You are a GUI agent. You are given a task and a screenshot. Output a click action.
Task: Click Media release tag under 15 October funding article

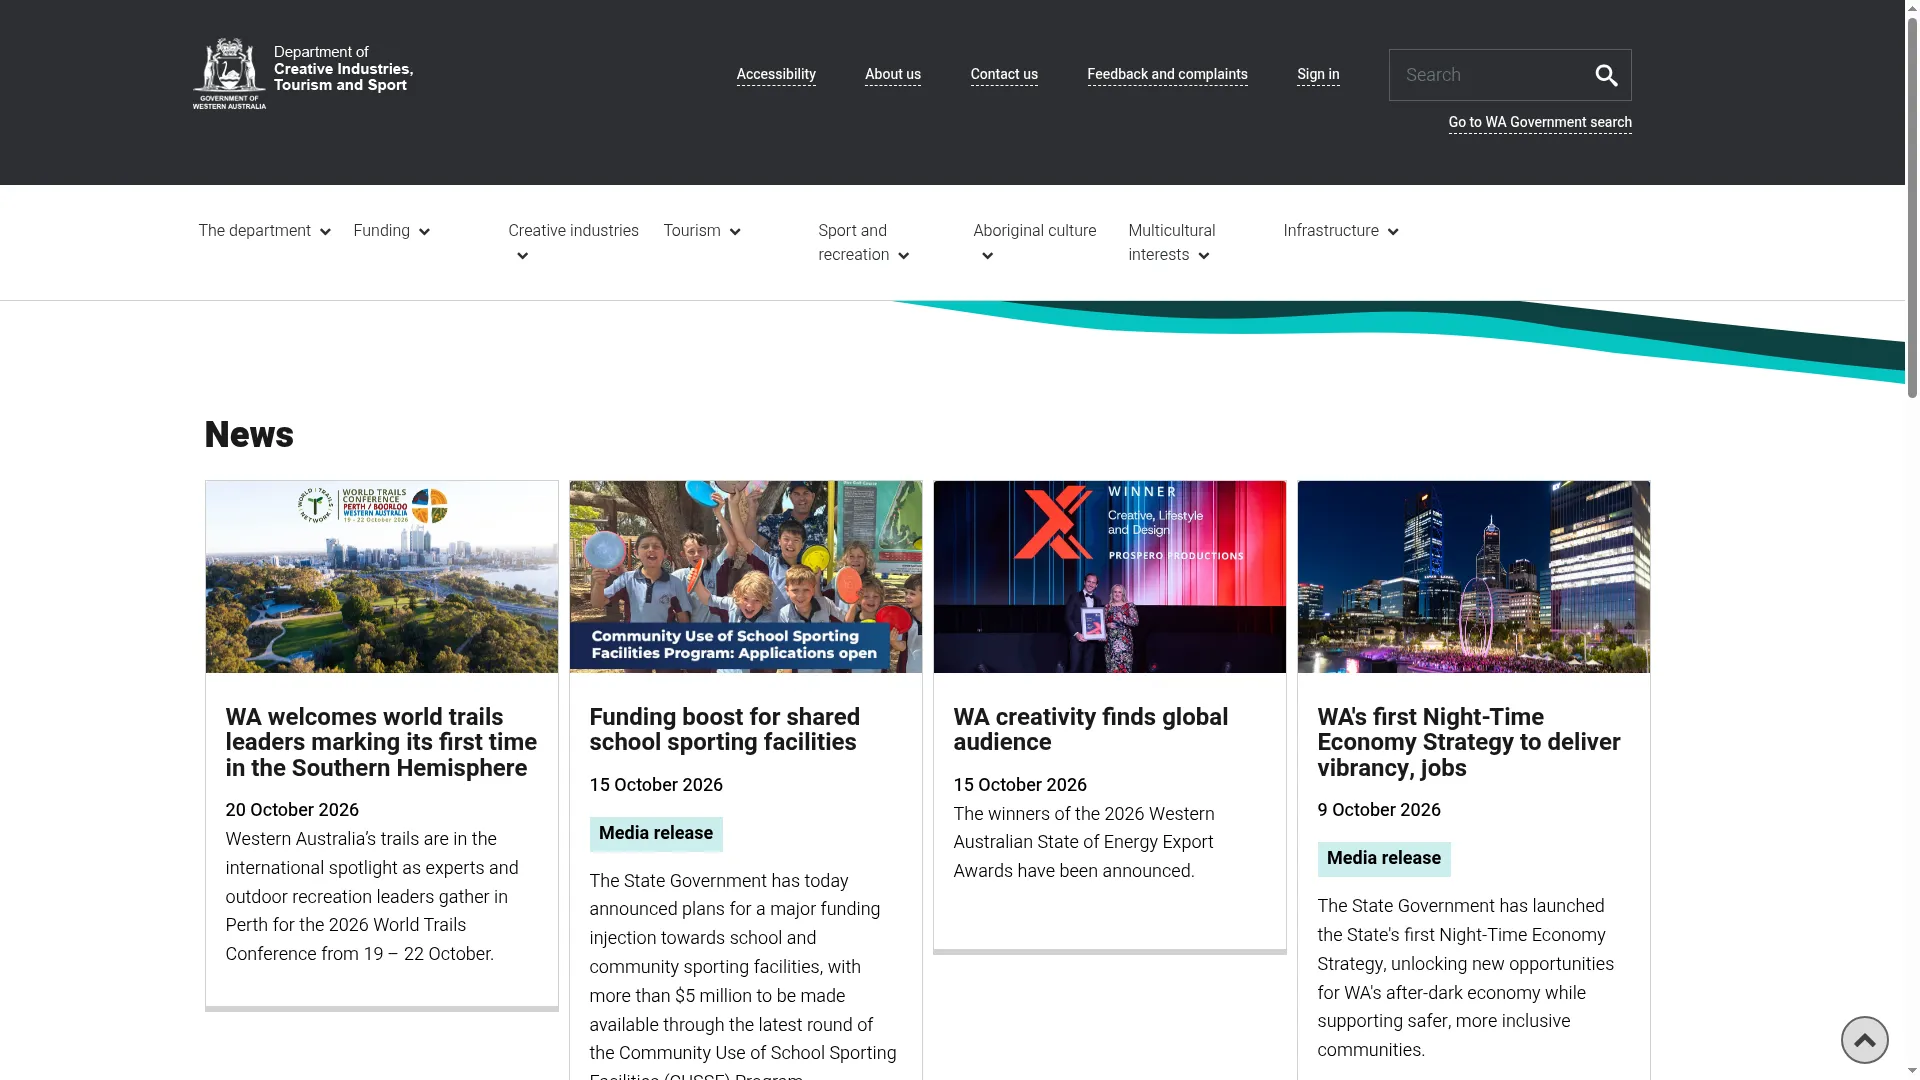pyautogui.click(x=656, y=834)
